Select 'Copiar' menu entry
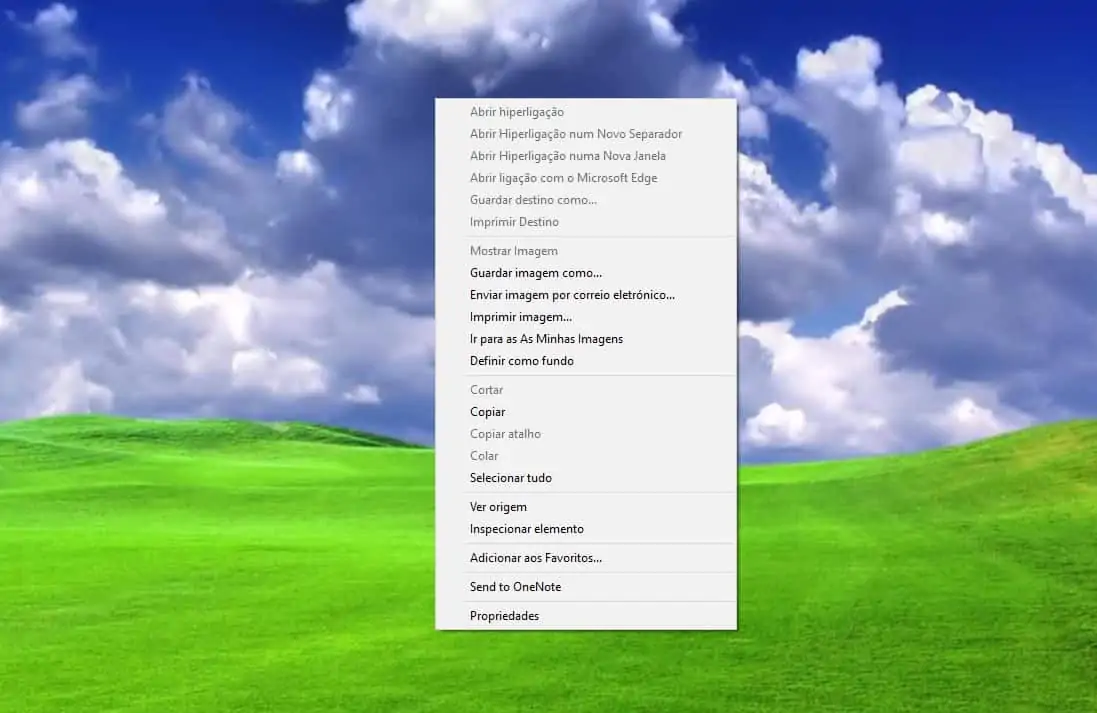Viewport: 1097px width, 713px height. click(x=586, y=412)
